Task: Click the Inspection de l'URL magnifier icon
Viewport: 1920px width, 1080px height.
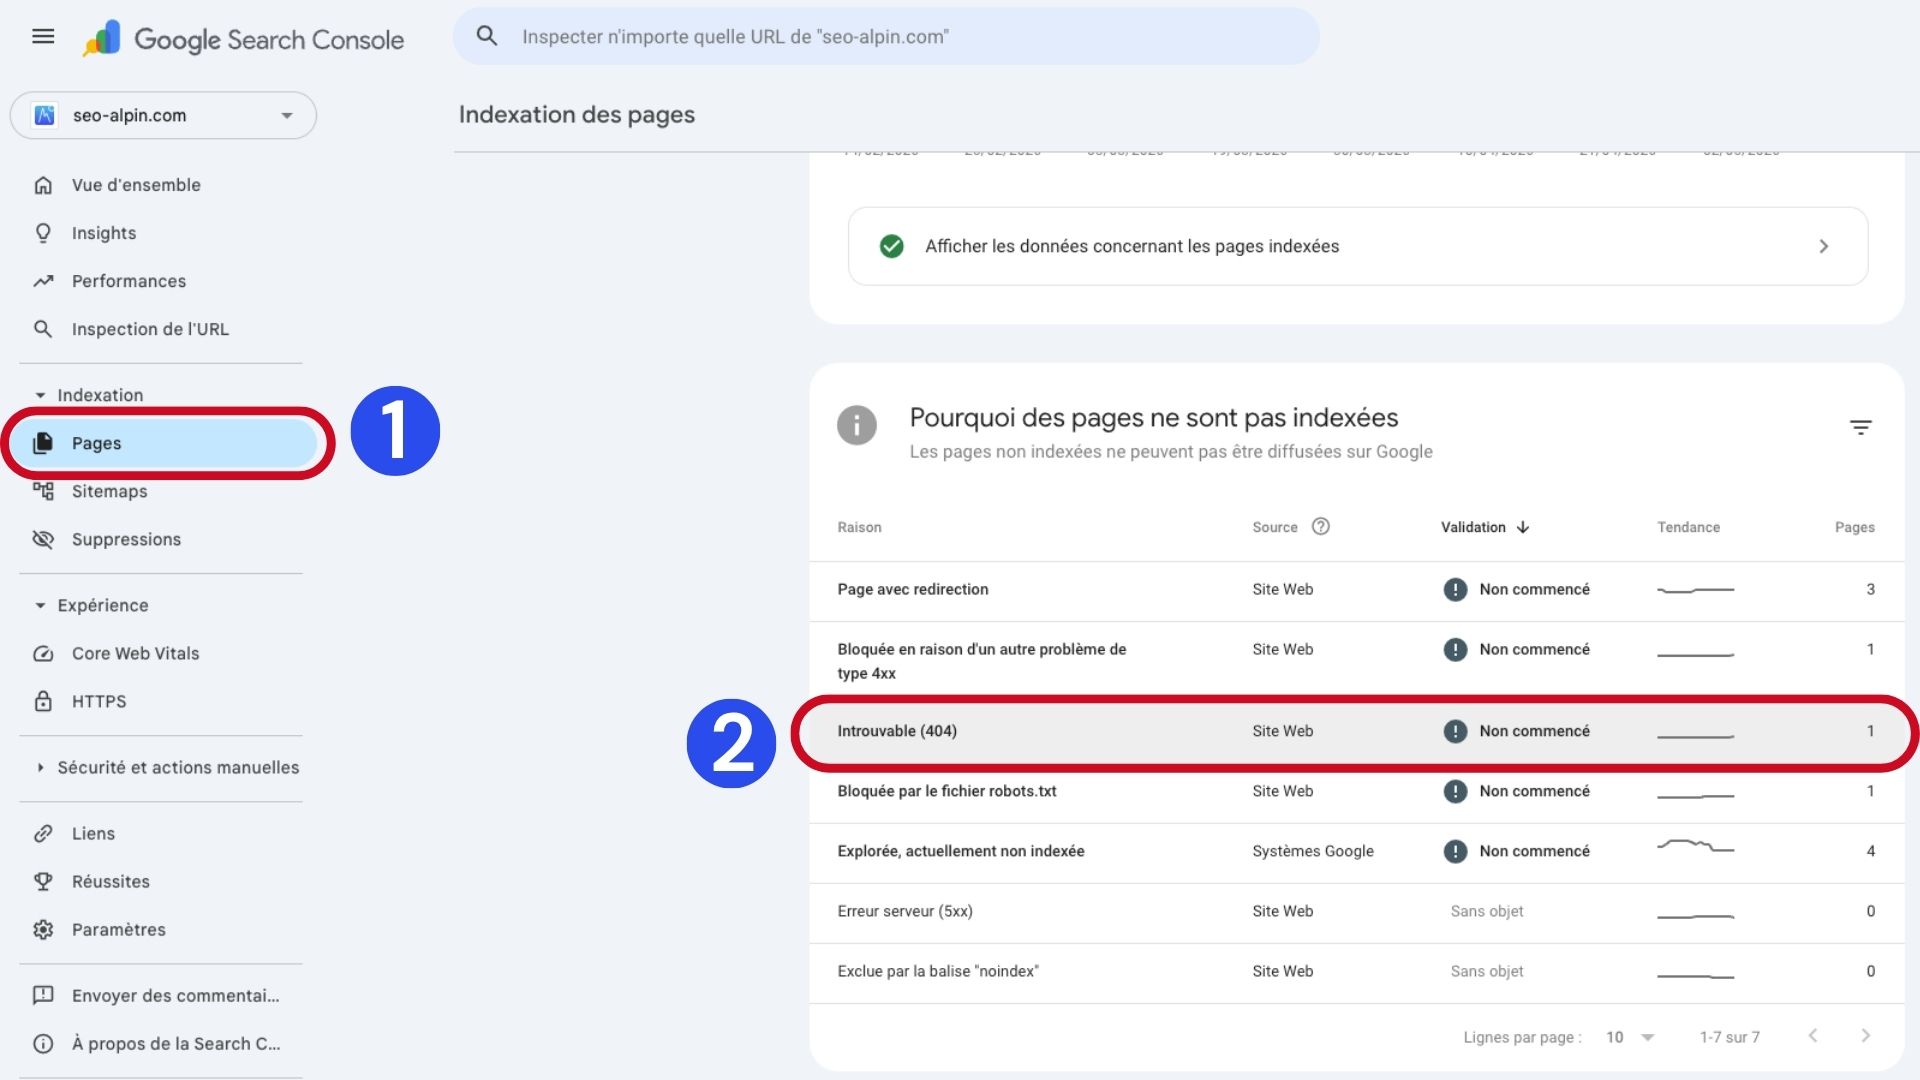Action: [43, 329]
